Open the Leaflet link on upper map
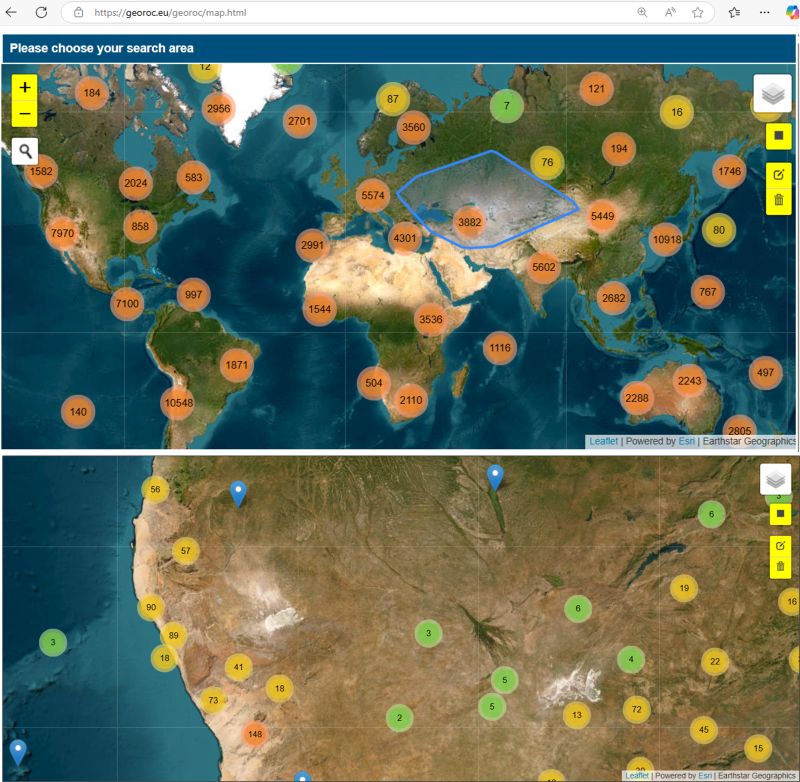The height and width of the screenshot is (782, 800). 603,440
